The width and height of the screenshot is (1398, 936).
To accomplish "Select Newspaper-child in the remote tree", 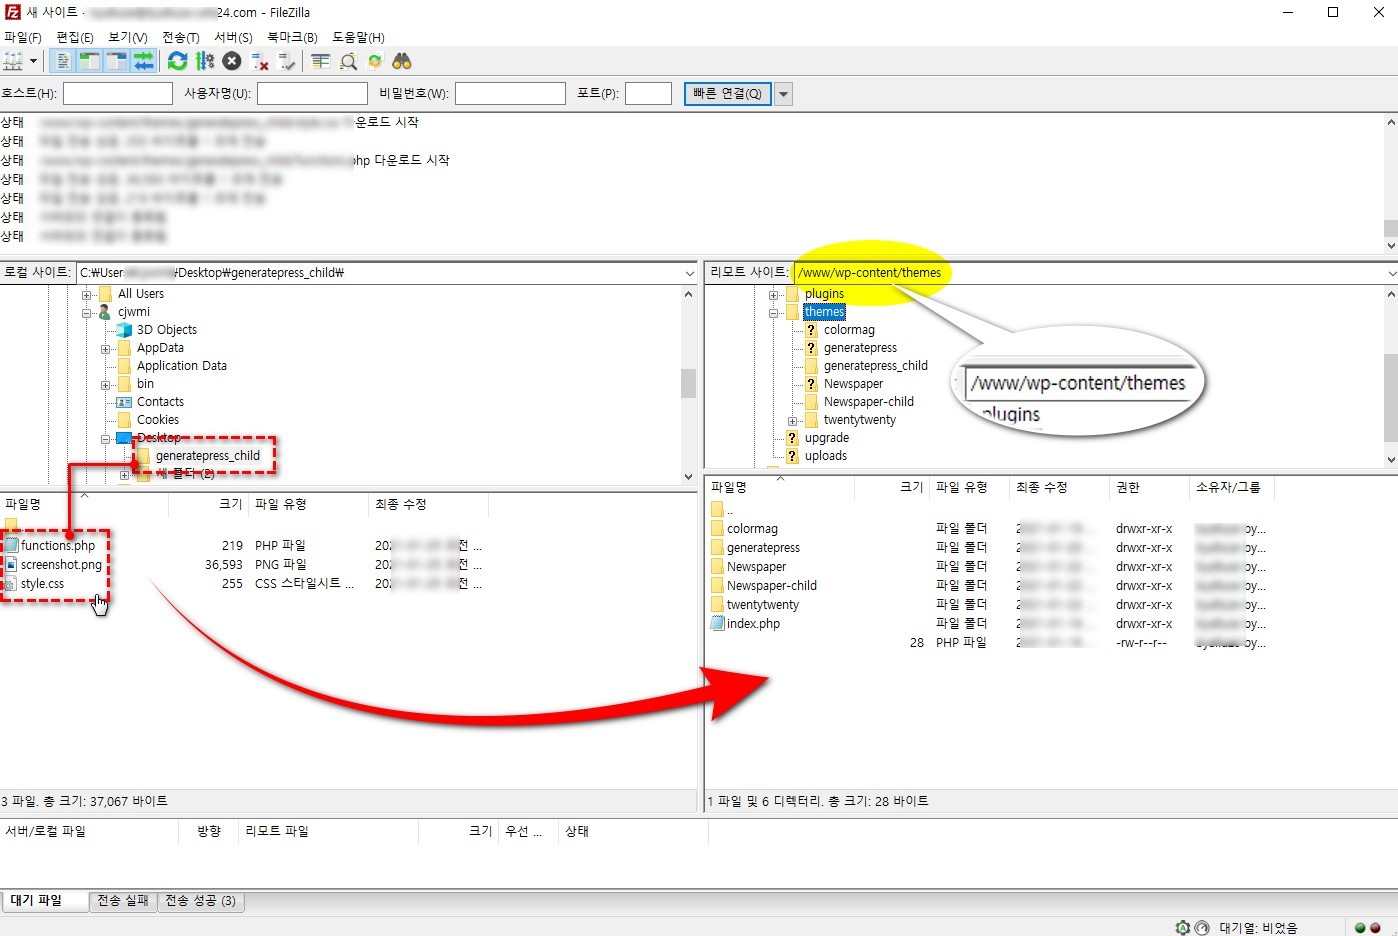I will tap(869, 402).
